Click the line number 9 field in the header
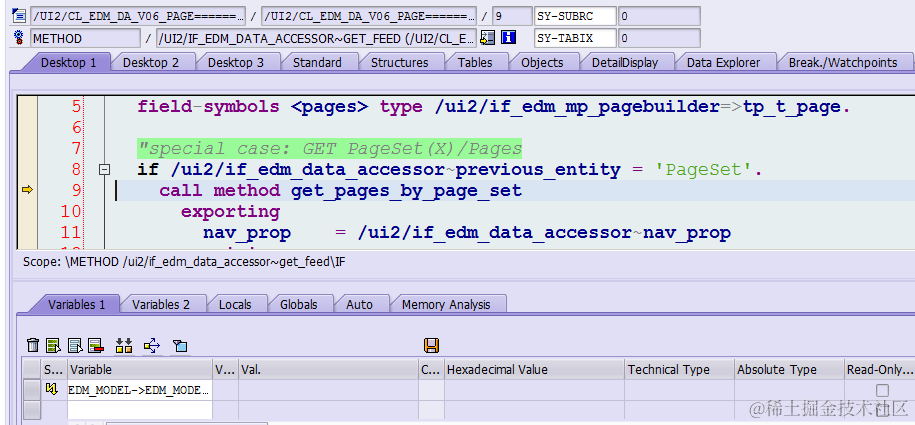 coord(512,16)
